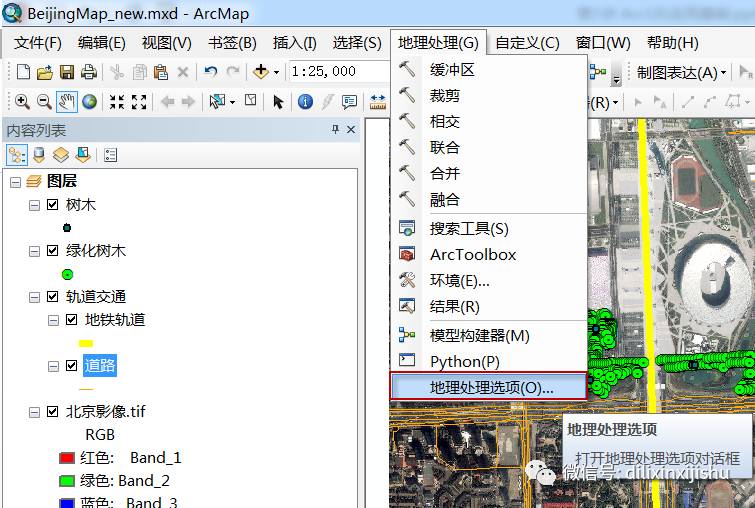Collapse the 轨道交通 group layer
Image resolution: width=755 pixels, height=508 pixels.
pyautogui.click(x=34, y=298)
